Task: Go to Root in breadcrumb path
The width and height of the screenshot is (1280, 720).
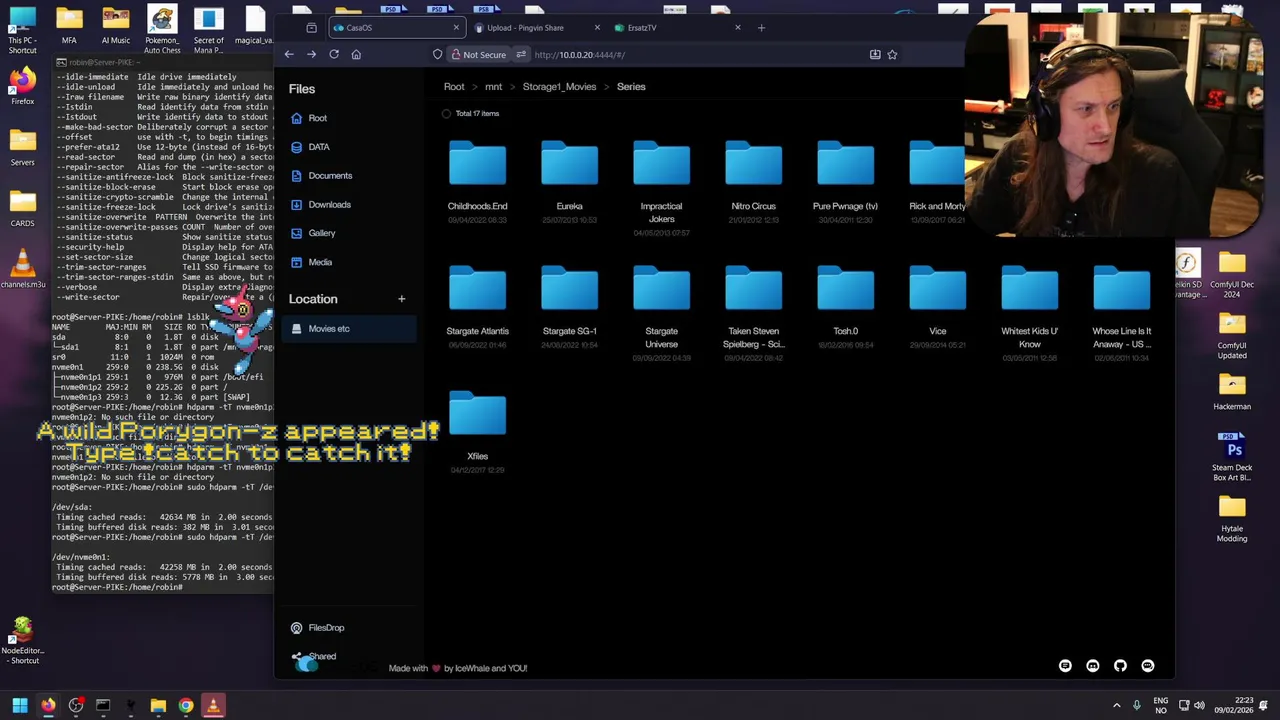Action: (454, 87)
